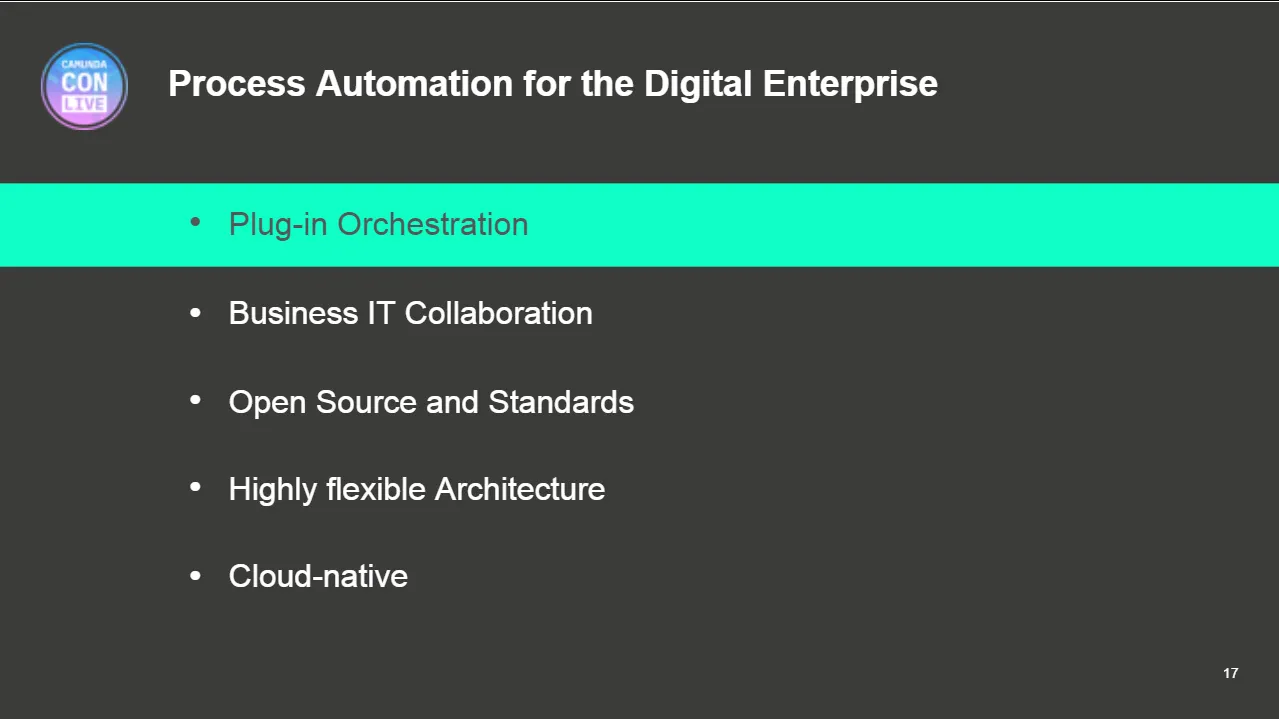Click the word "Automation" in the slide title

click(x=415, y=84)
